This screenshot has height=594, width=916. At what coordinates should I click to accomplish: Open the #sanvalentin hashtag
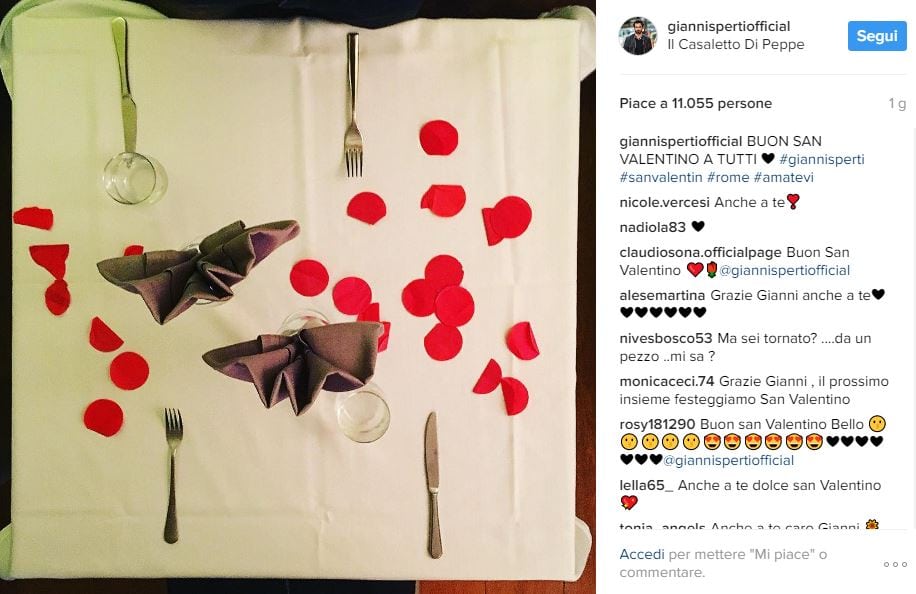tap(660, 177)
